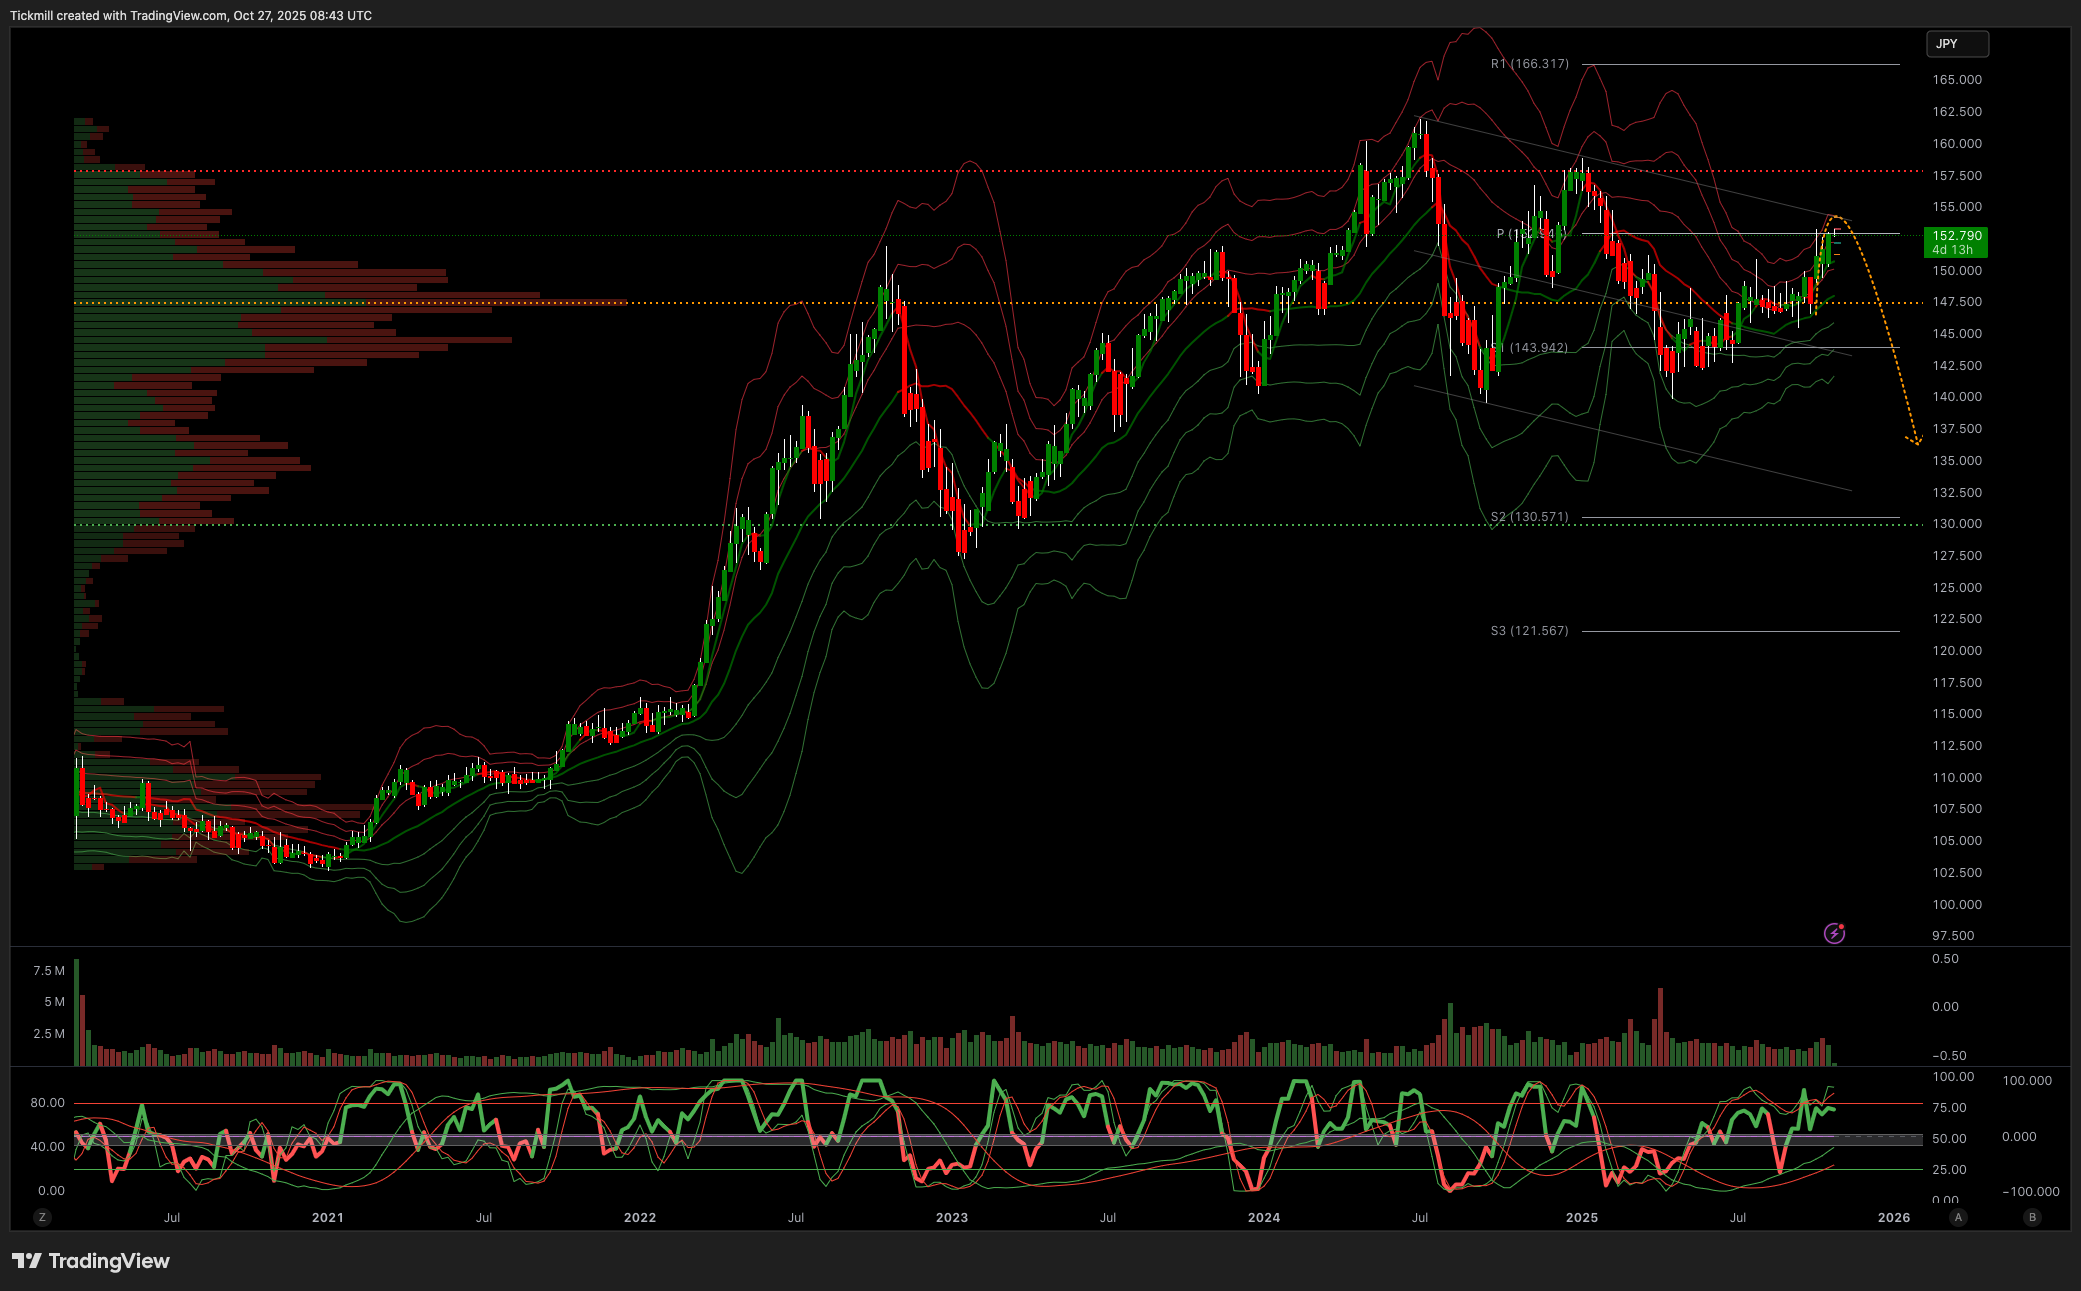Click the 2021 label on the time axis
Viewport: 2081px width, 1291px height.
click(327, 1217)
